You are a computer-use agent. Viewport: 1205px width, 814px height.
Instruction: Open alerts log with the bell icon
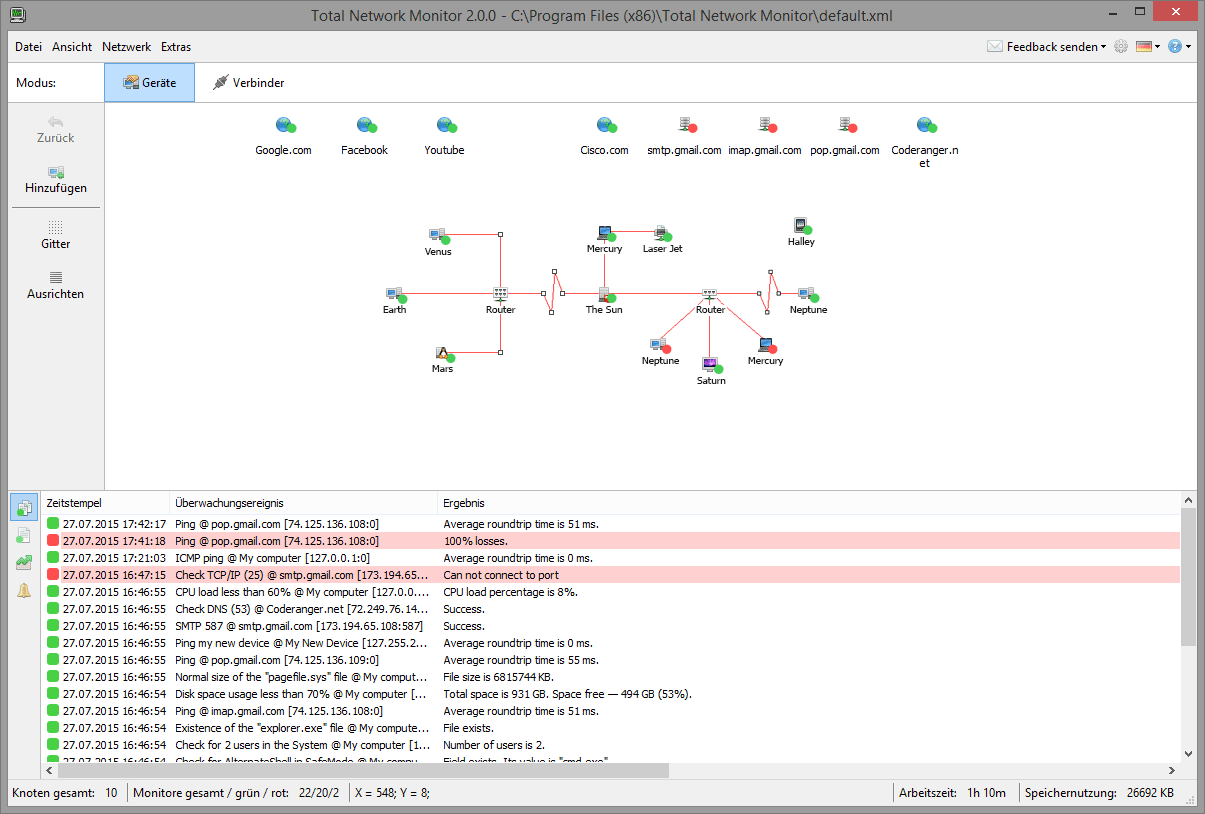[24, 591]
